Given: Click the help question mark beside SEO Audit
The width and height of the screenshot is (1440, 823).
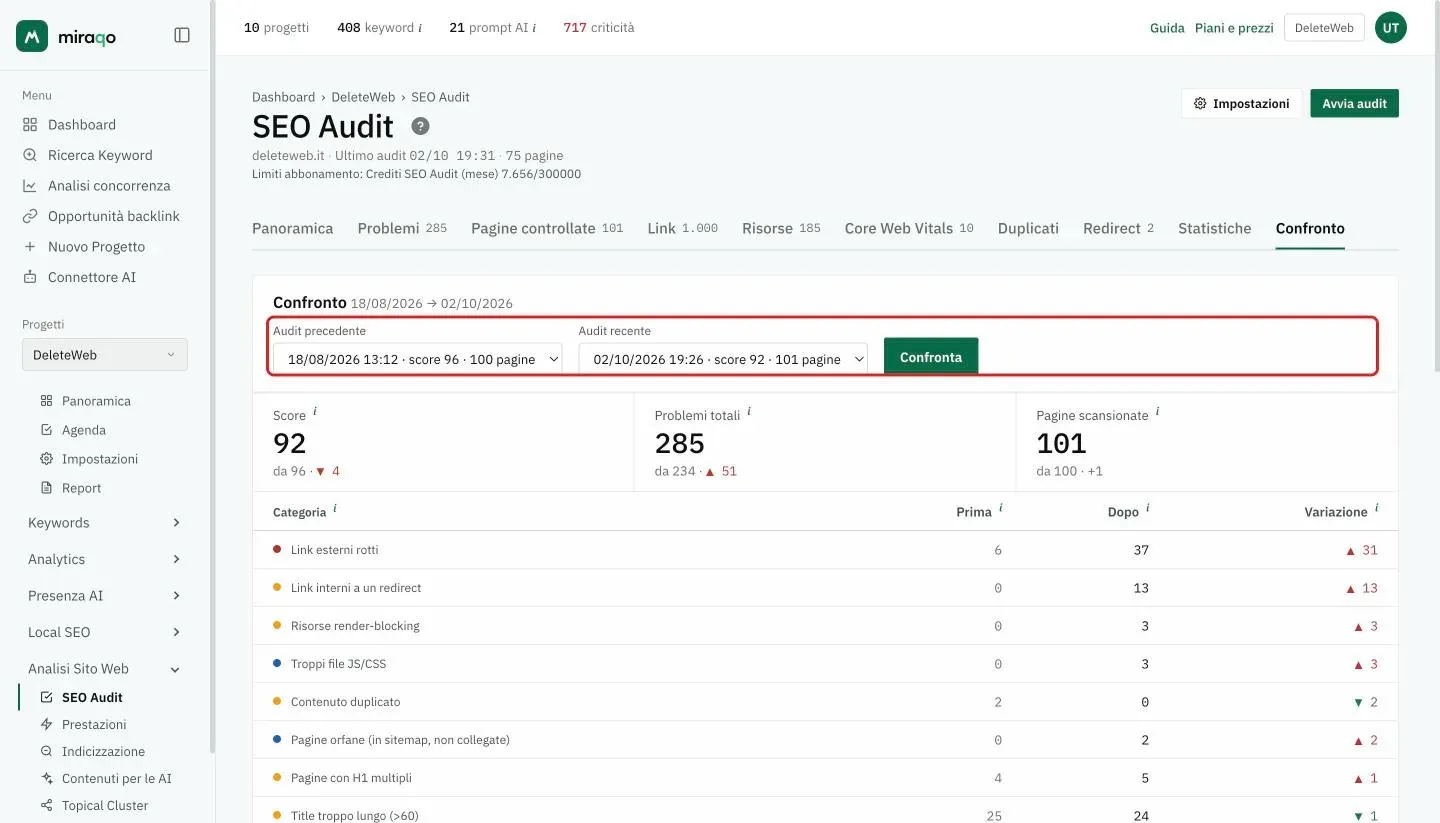Looking at the screenshot, I should 421,126.
